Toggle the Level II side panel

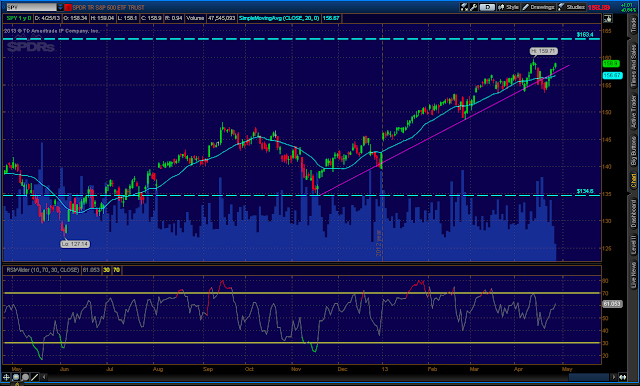(633, 244)
